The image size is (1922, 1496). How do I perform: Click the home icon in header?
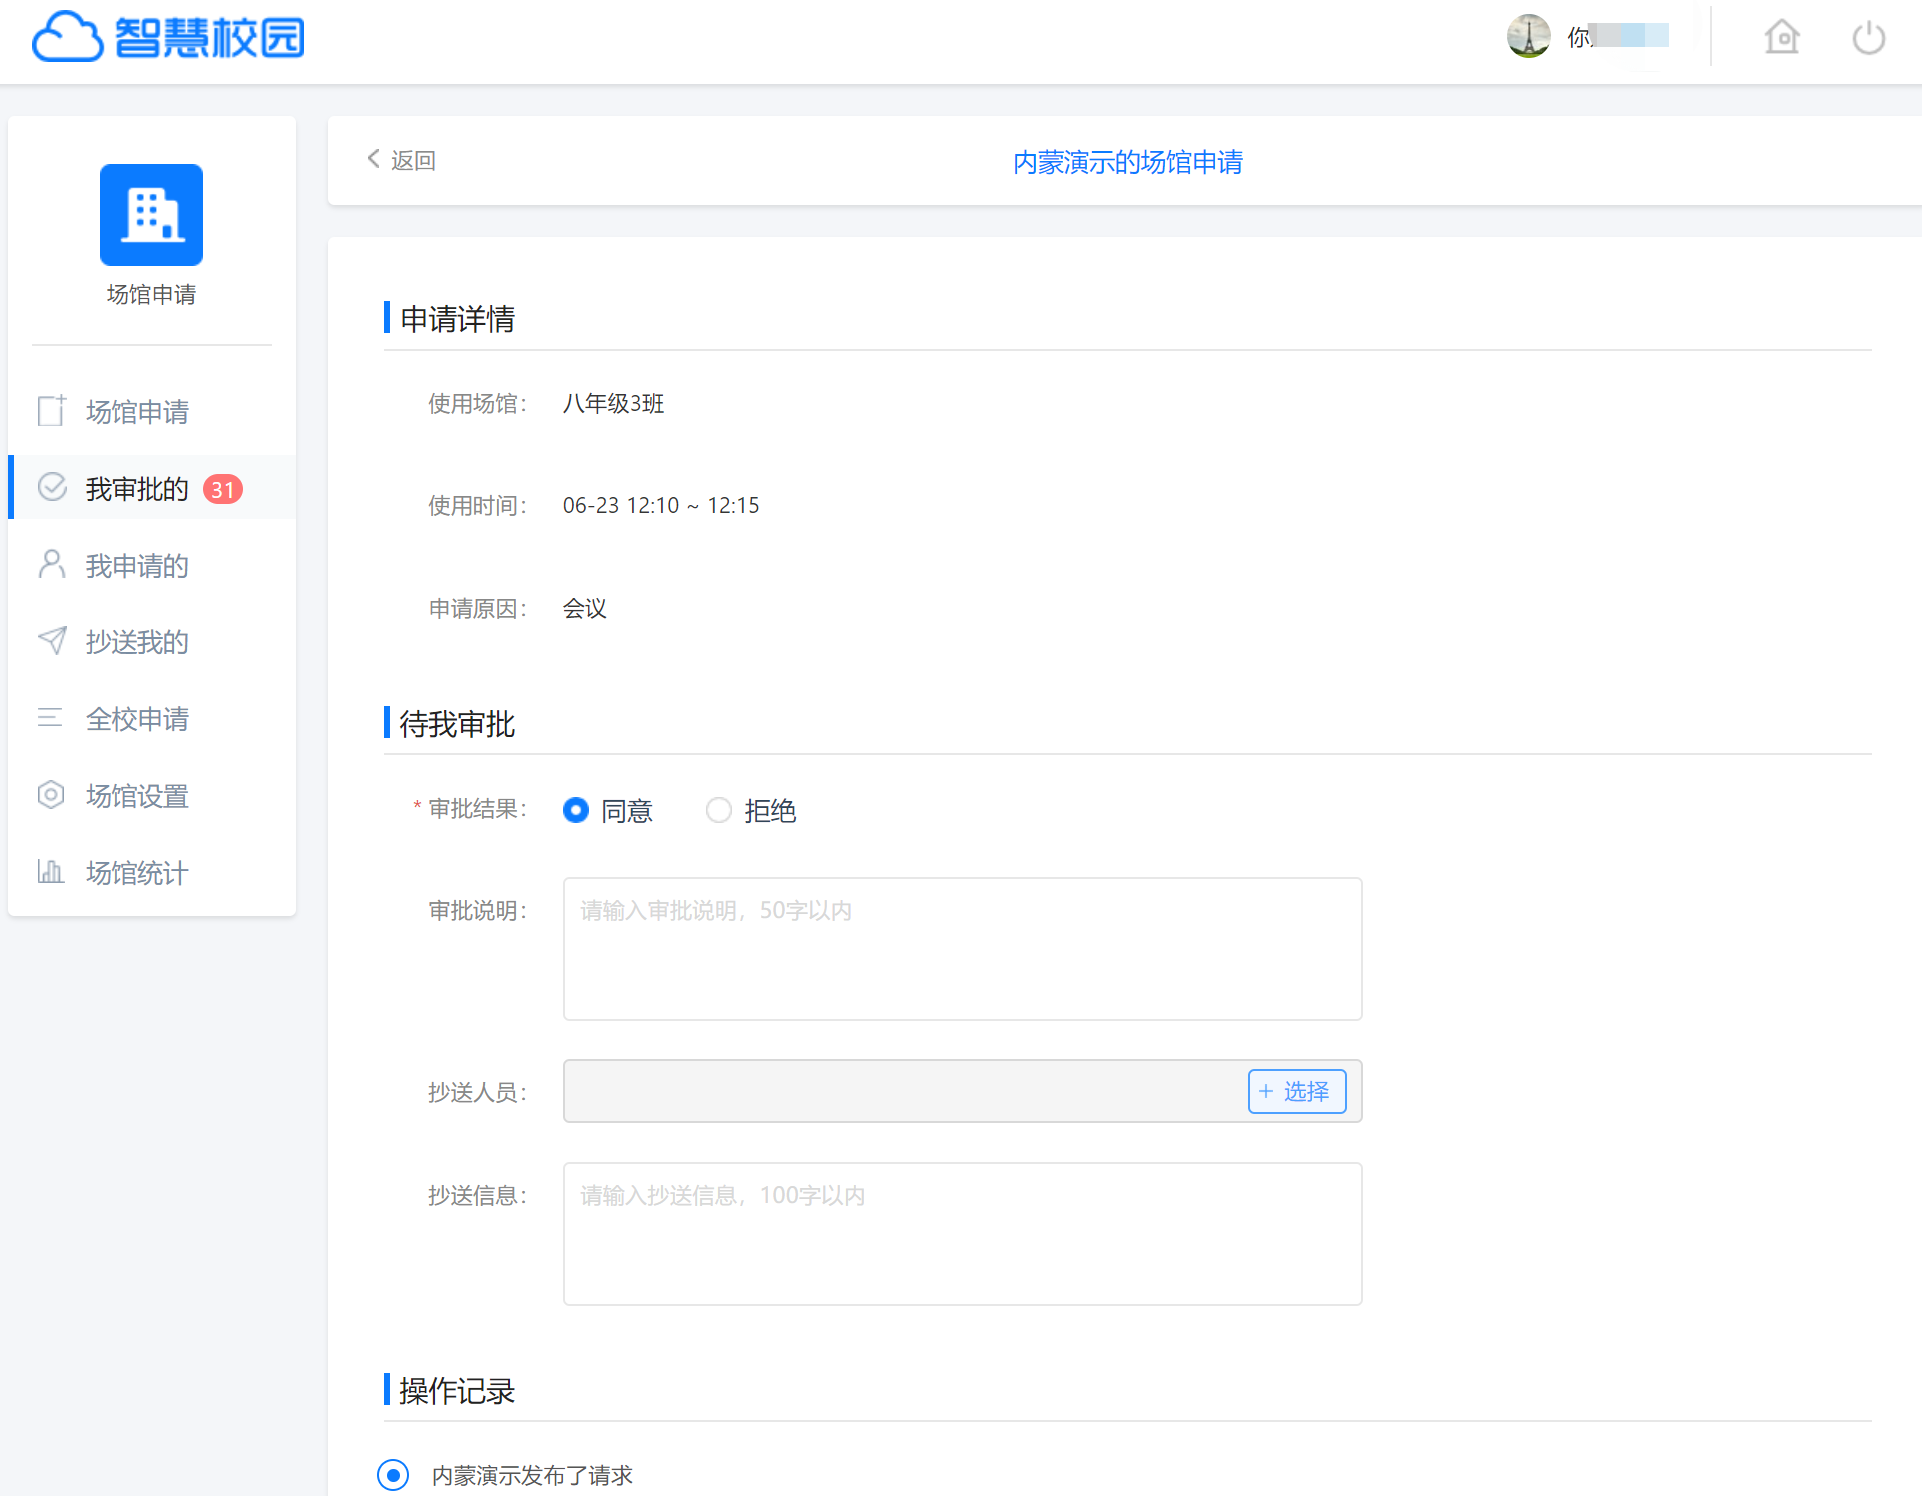(x=1781, y=39)
